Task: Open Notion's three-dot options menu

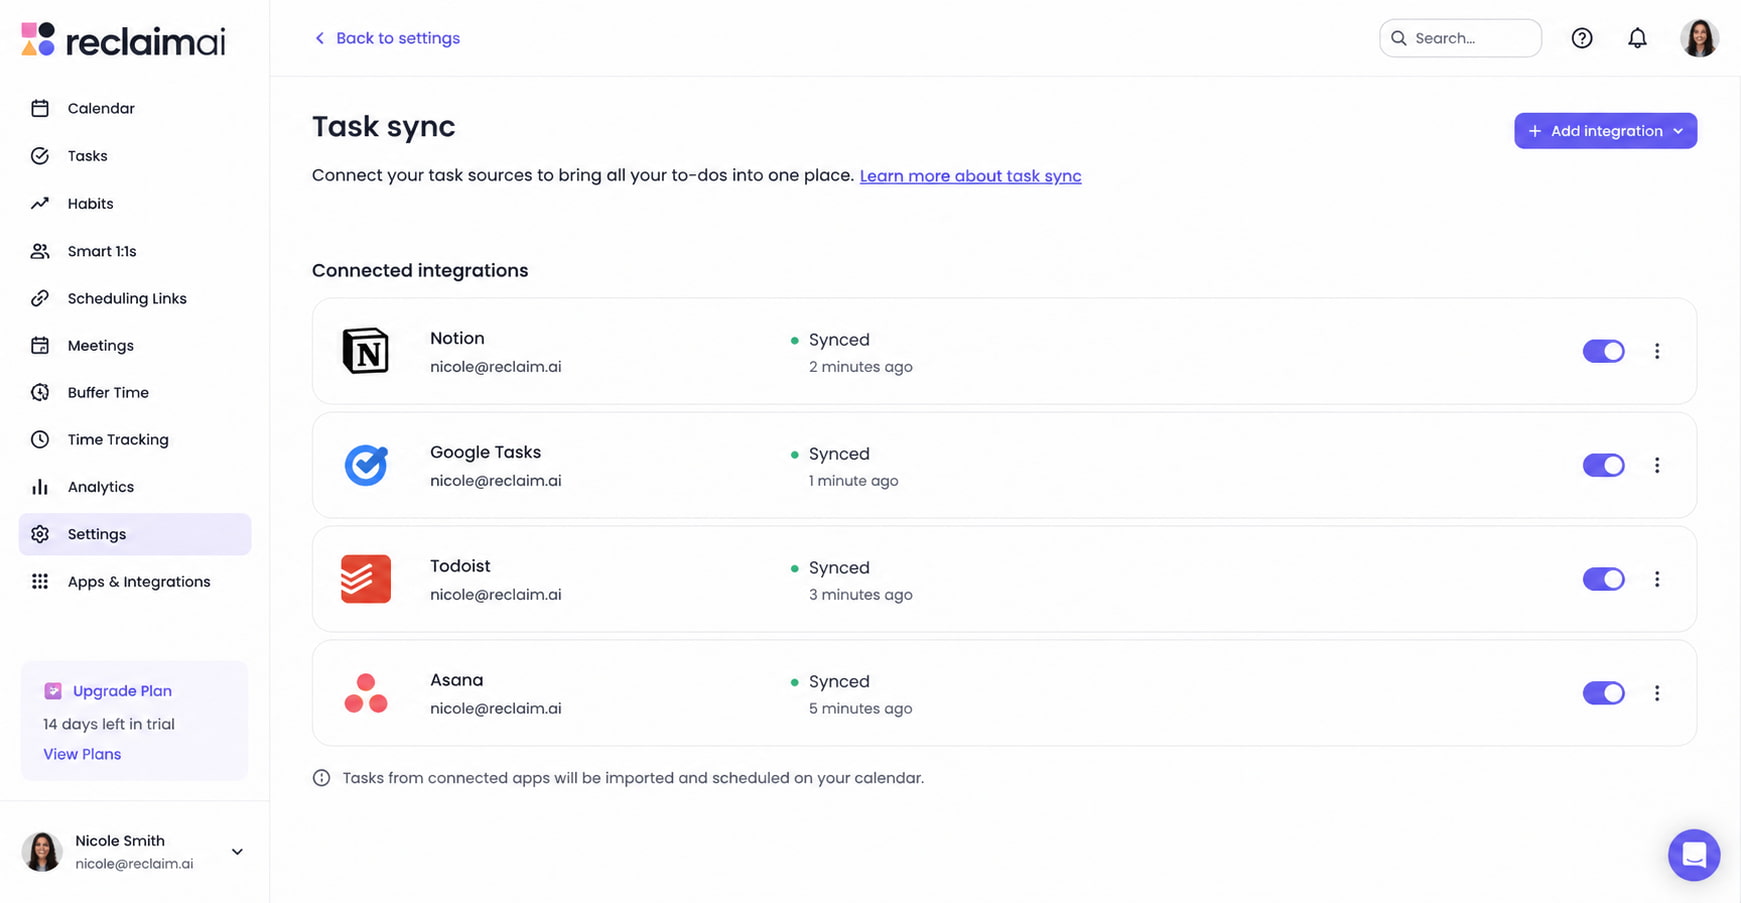Action: tap(1657, 351)
